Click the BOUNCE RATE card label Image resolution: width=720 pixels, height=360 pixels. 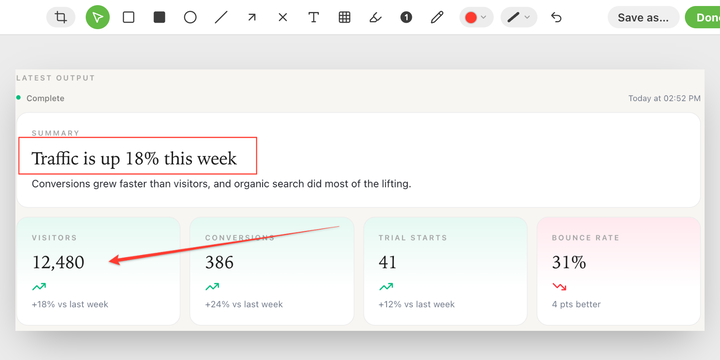[585, 238]
